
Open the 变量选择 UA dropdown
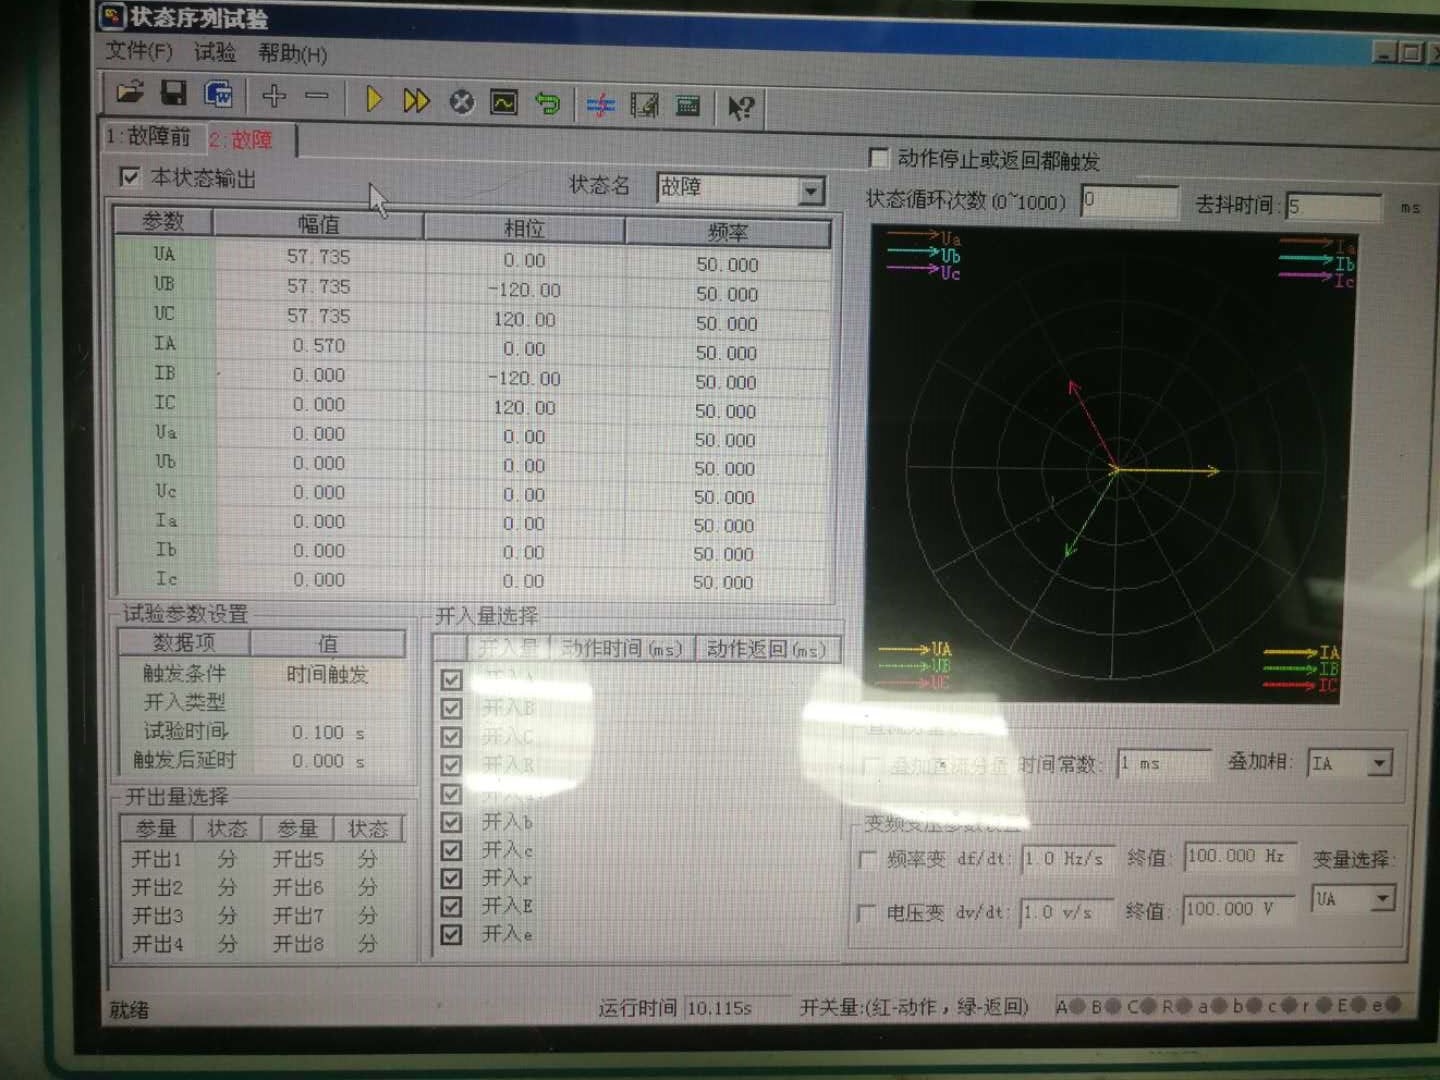1382,899
